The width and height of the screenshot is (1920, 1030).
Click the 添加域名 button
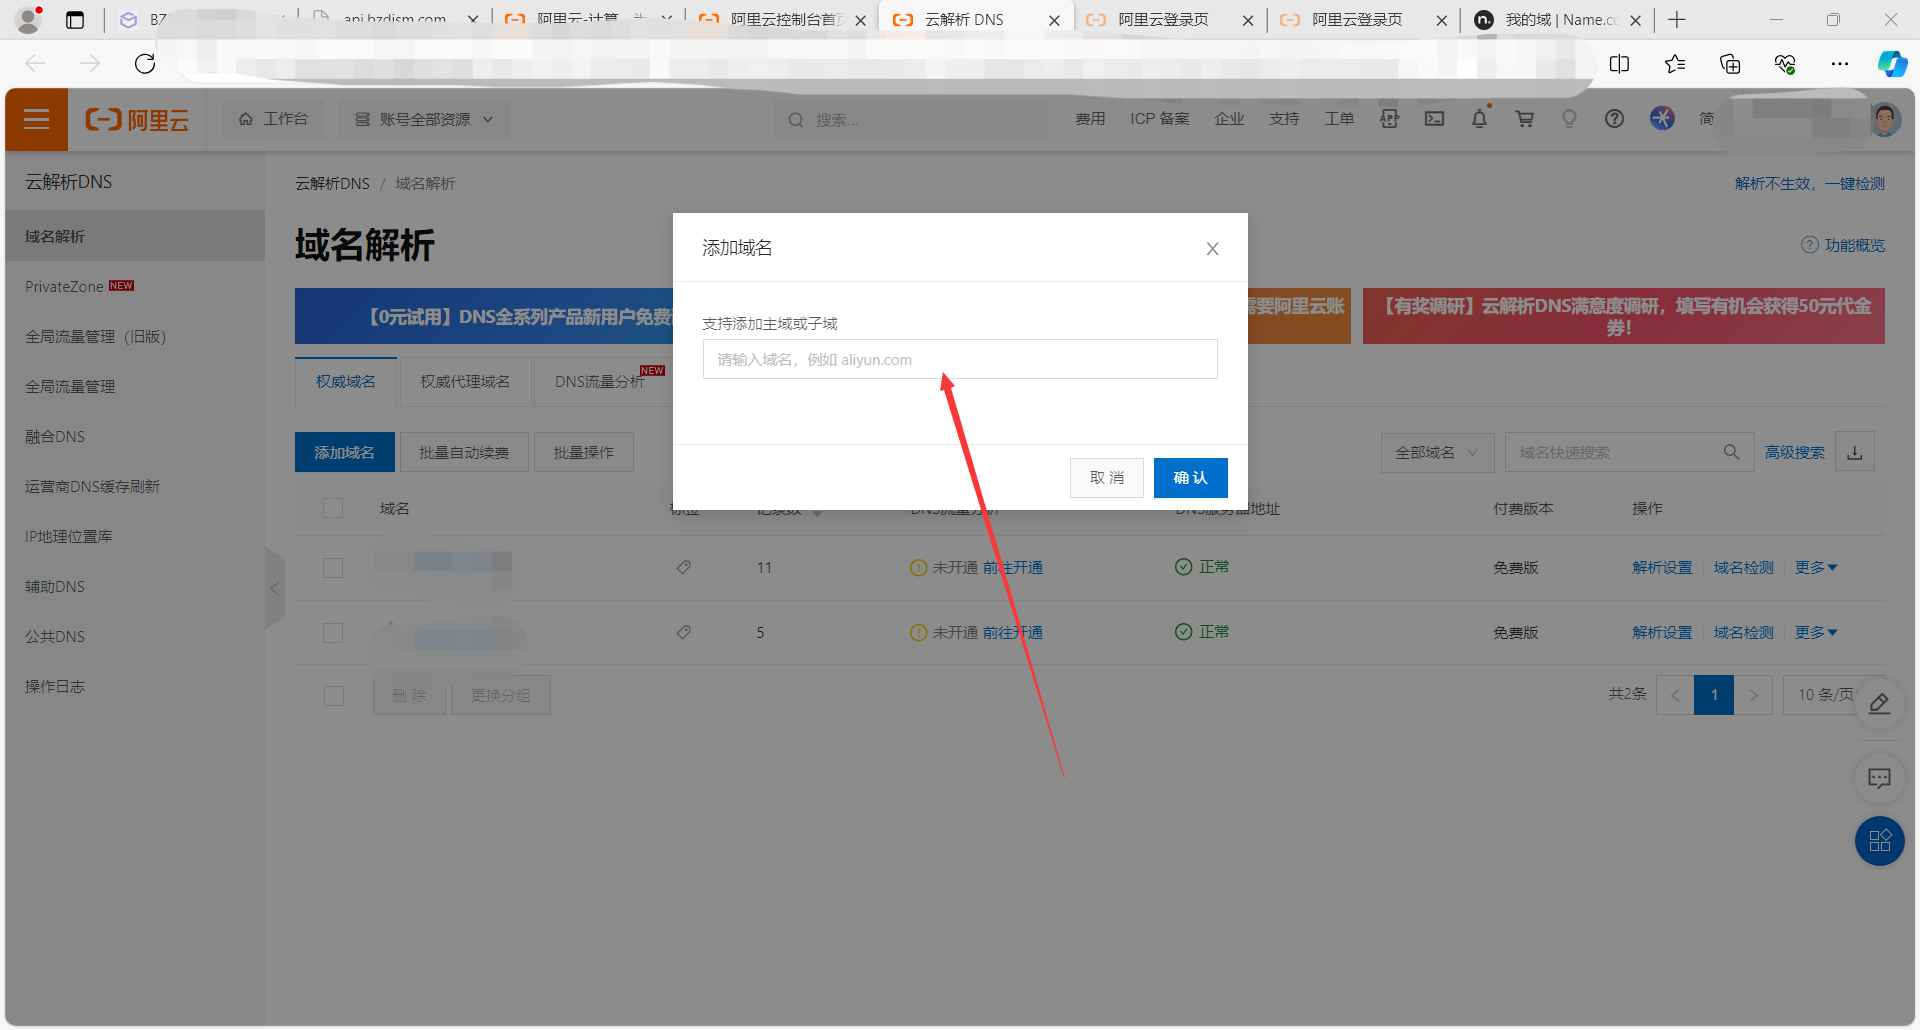345,453
